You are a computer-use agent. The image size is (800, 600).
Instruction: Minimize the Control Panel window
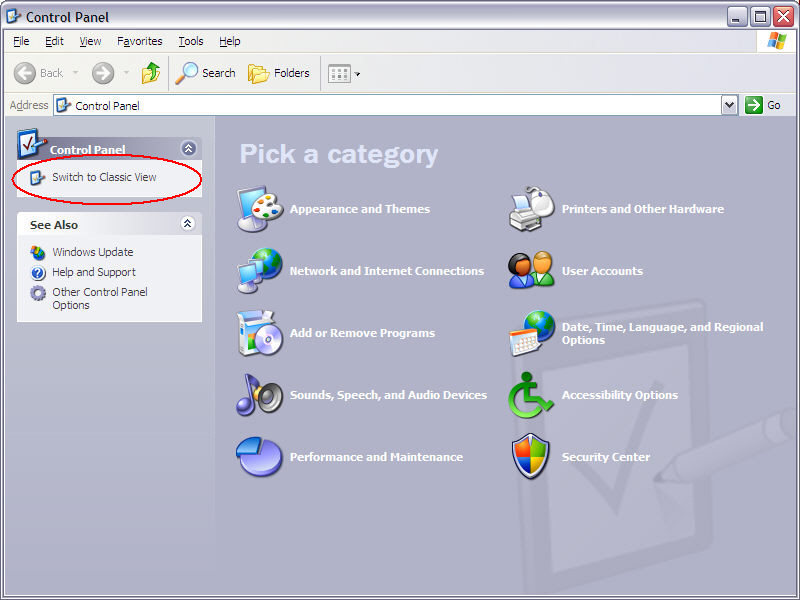point(736,17)
